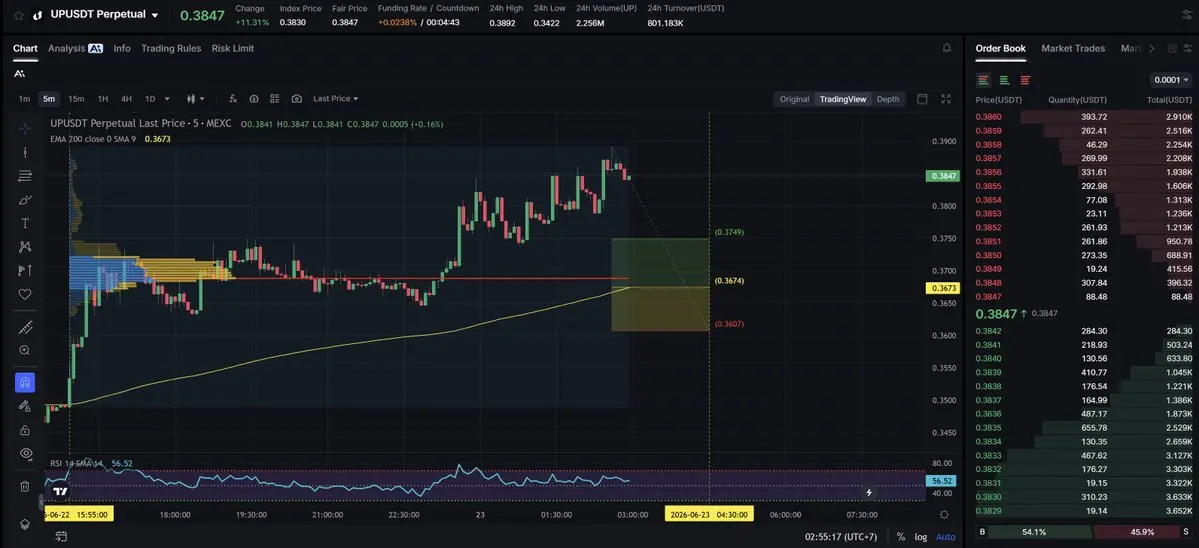The width and height of the screenshot is (1199, 548).
Task: Toggle stay-in-drawing-mode pencil lock
Action: tap(24, 406)
